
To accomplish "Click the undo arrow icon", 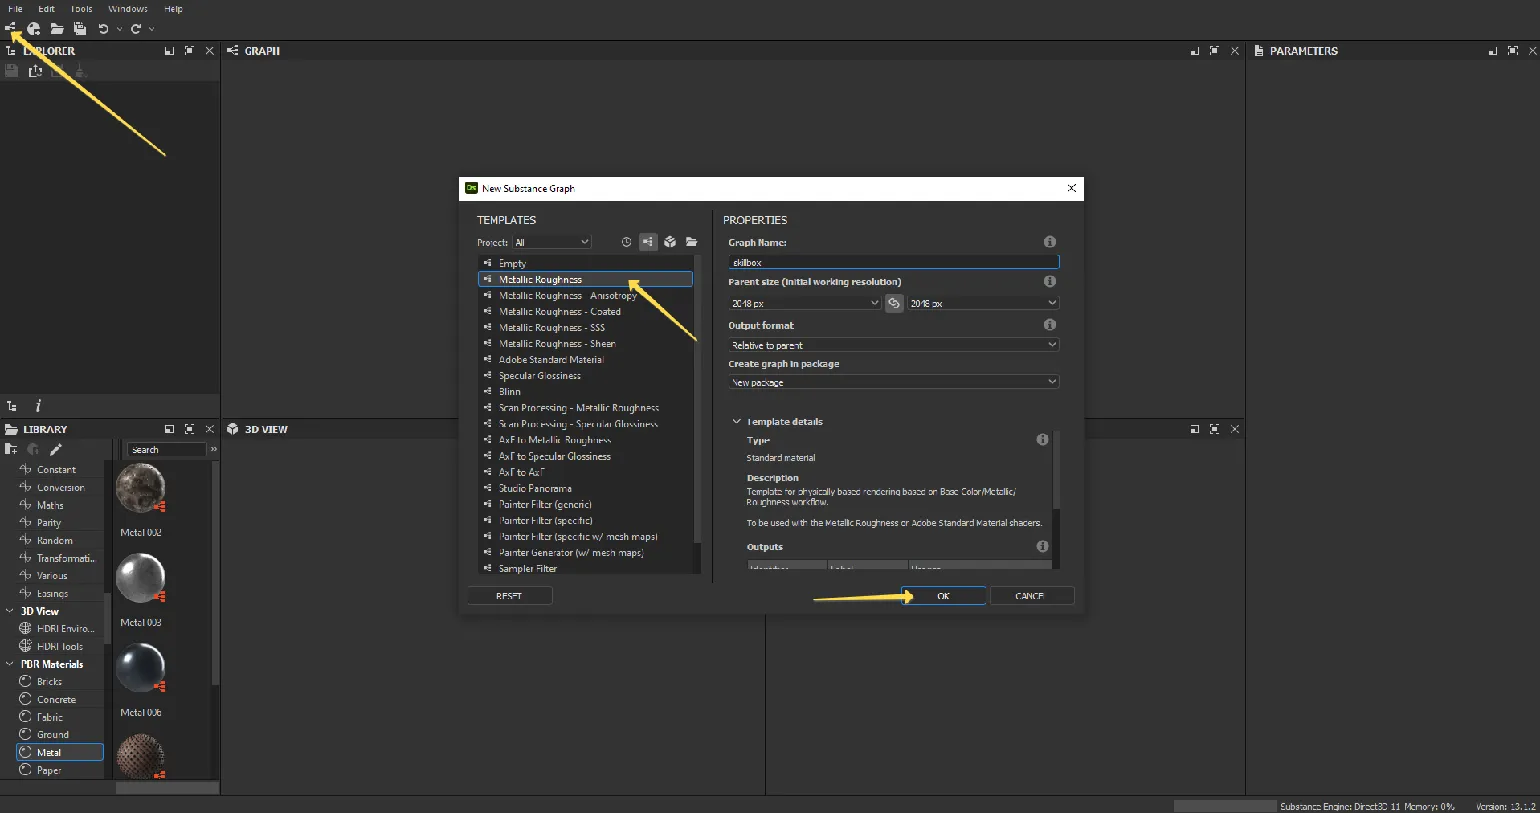I will [x=103, y=29].
